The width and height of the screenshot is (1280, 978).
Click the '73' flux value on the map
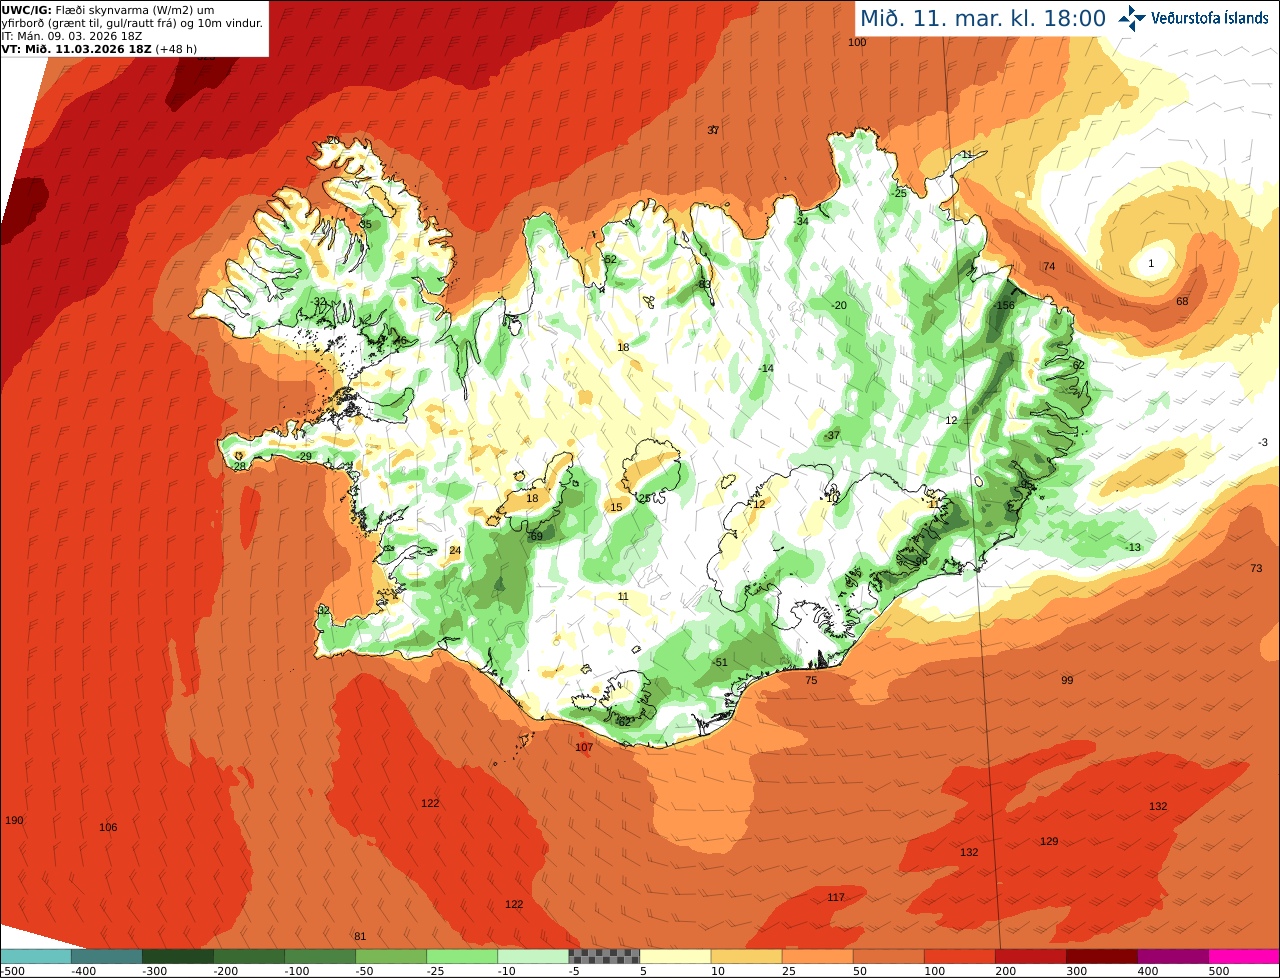(1256, 568)
